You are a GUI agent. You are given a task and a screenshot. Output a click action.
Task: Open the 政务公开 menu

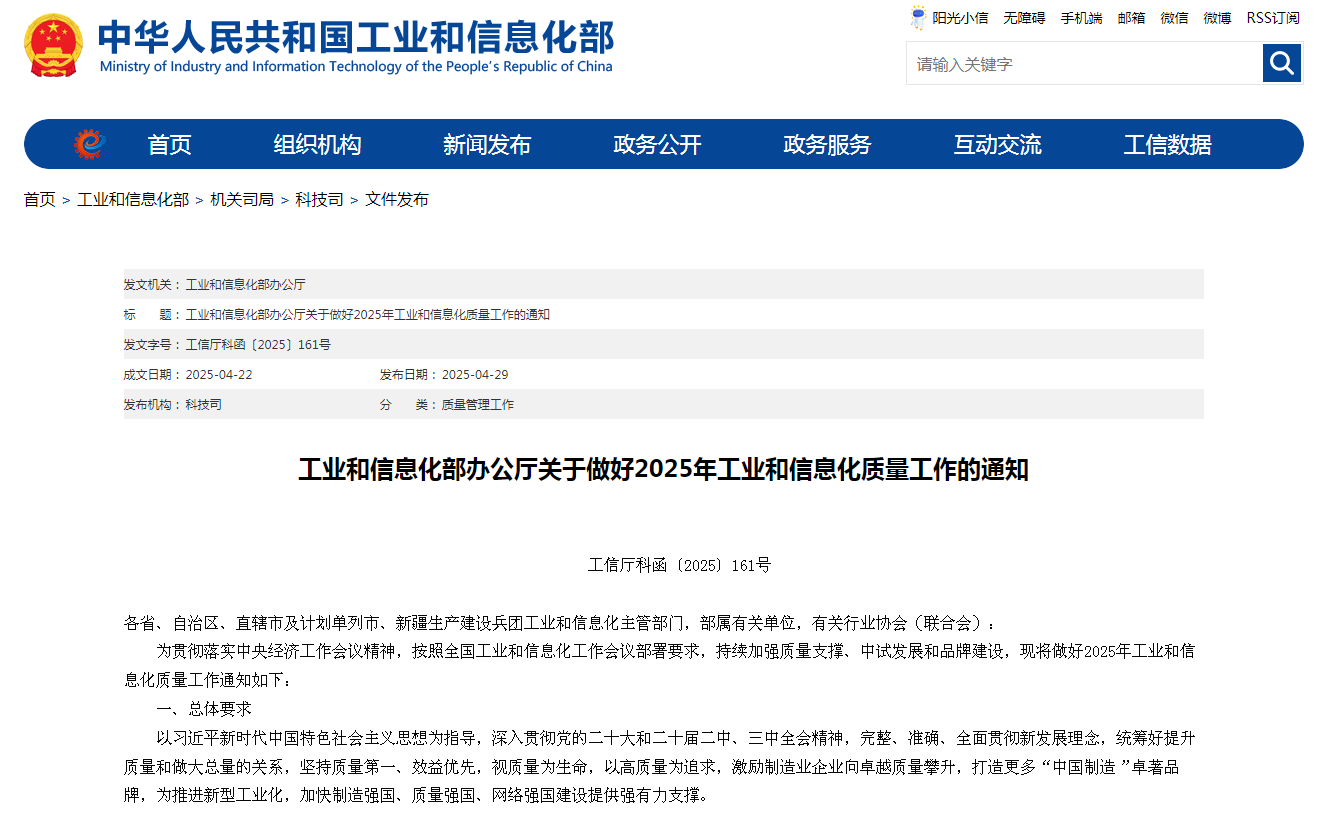(657, 144)
